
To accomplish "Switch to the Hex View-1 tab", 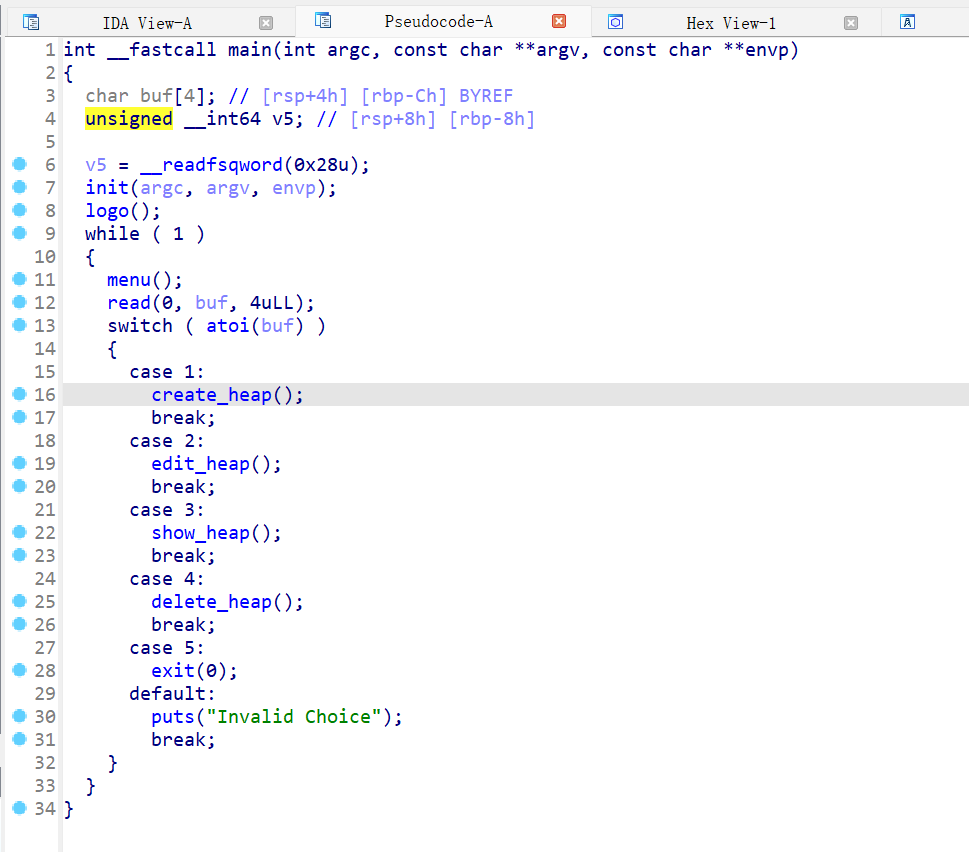I will coord(730,23).
